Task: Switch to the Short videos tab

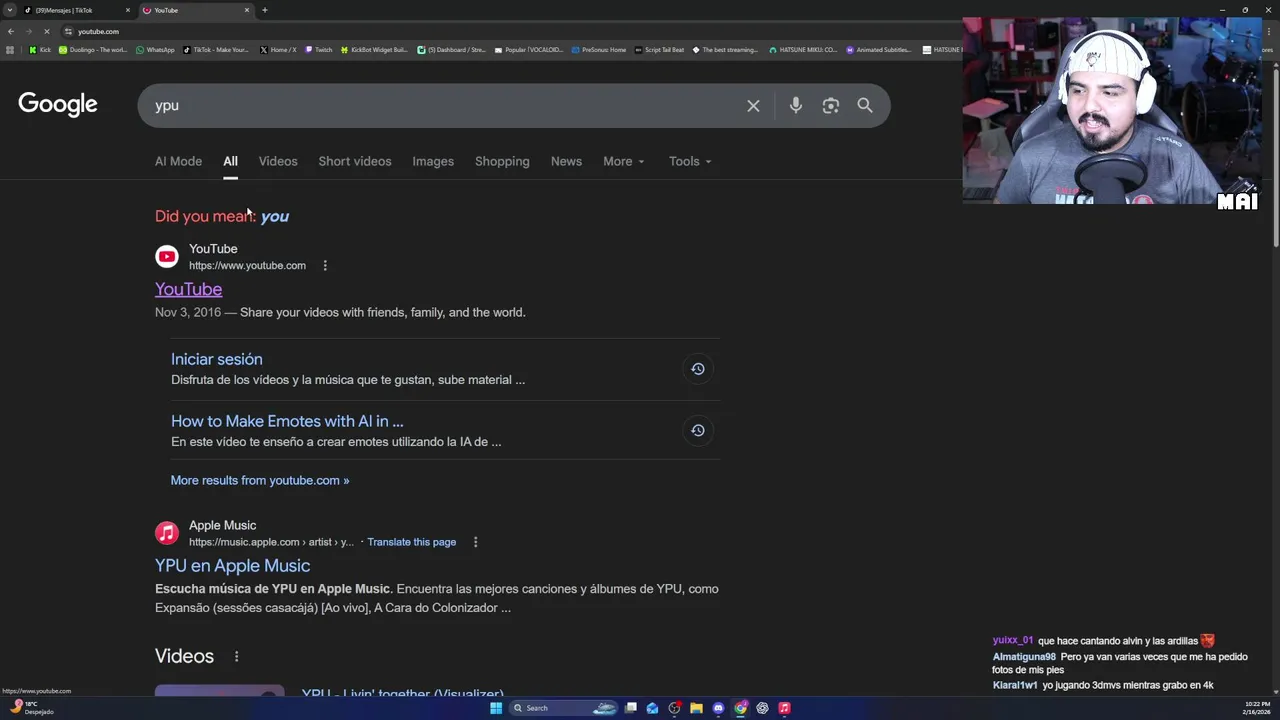Action: coord(355,161)
